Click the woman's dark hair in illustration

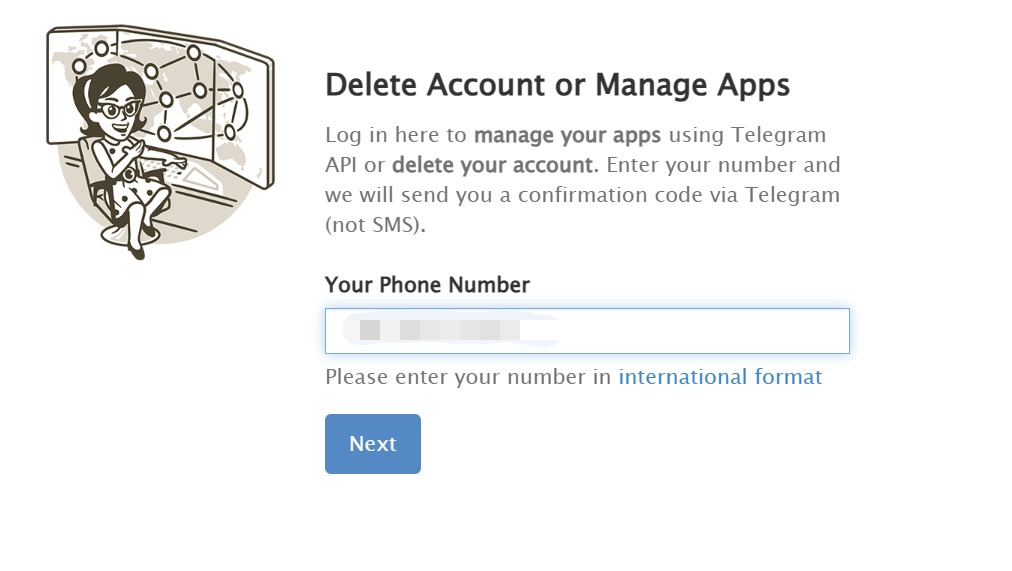[103, 85]
